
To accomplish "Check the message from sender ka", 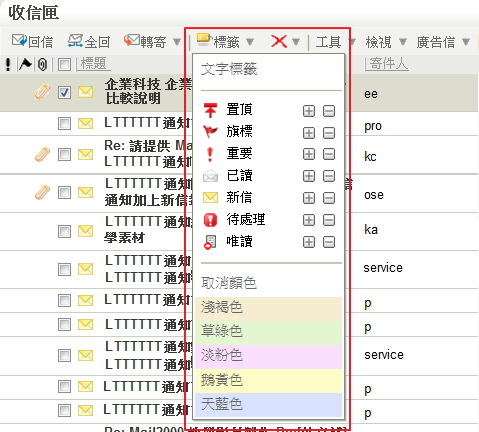I will tap(64, 231).
